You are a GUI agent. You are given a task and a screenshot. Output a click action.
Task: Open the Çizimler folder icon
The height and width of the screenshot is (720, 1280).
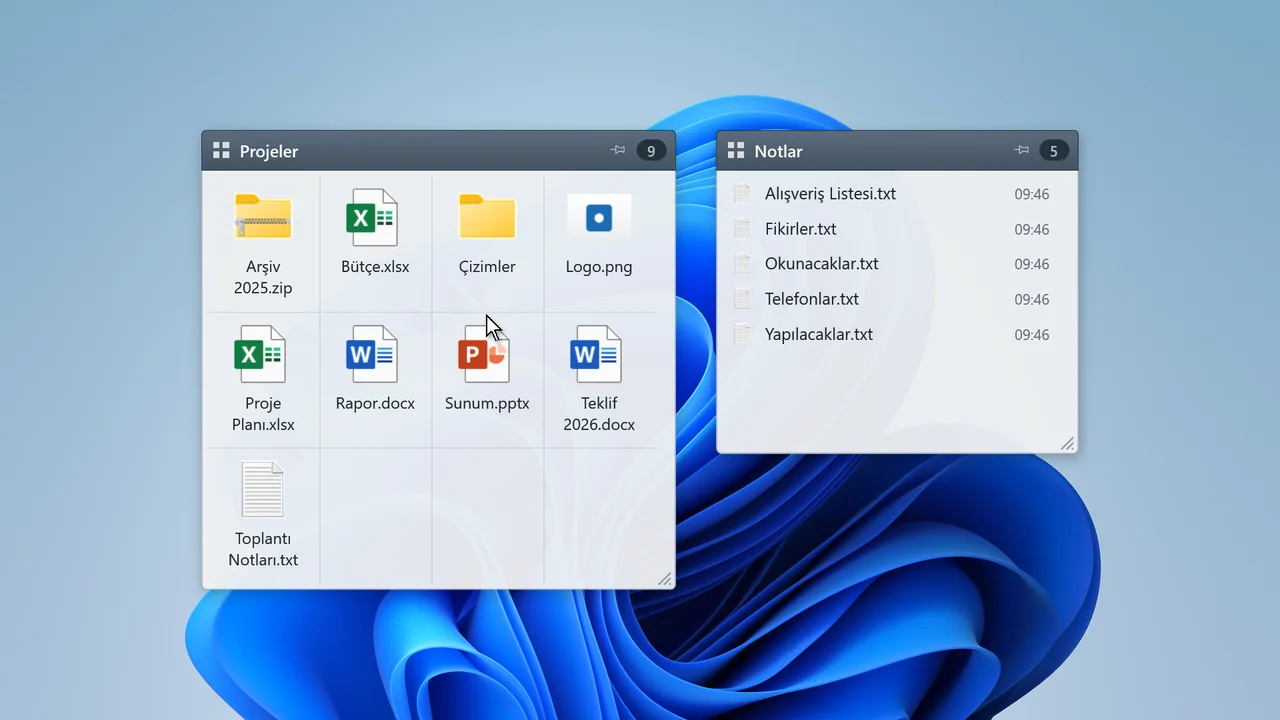click(x=487, y=217)
